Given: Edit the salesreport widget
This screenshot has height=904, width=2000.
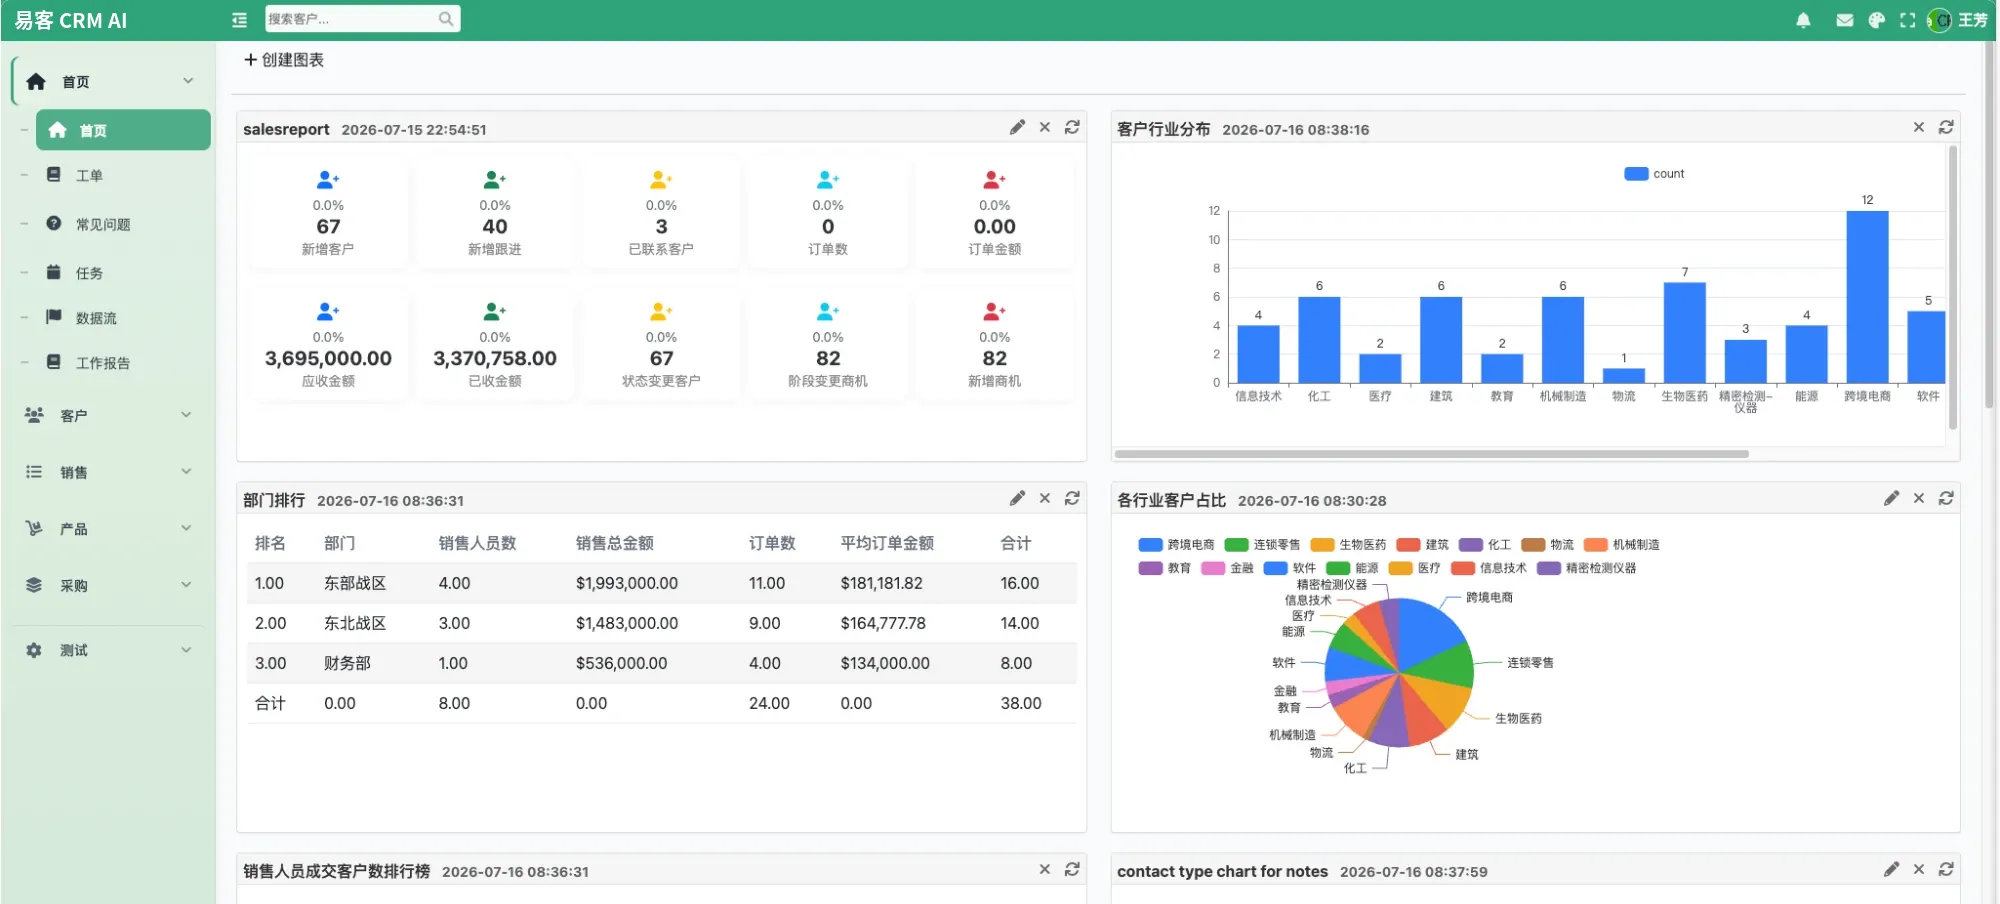Looking at the screenshot, I should 1017,127.
